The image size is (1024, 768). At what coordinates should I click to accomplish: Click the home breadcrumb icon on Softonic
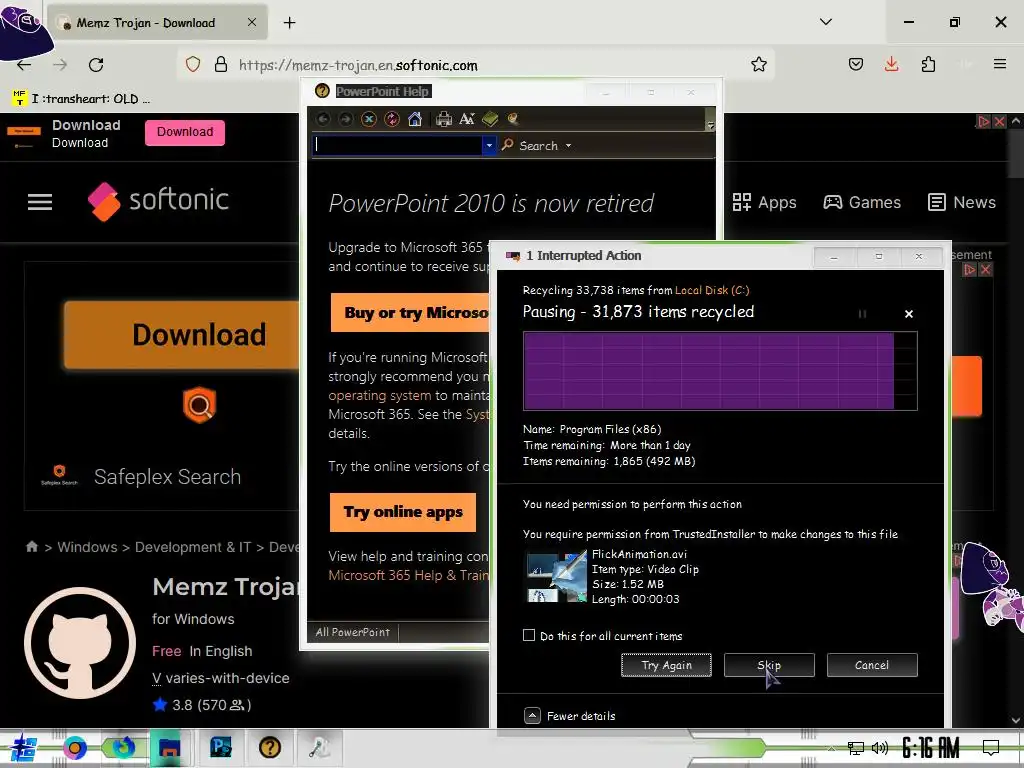pyautogui.click(x=31, y=547)
